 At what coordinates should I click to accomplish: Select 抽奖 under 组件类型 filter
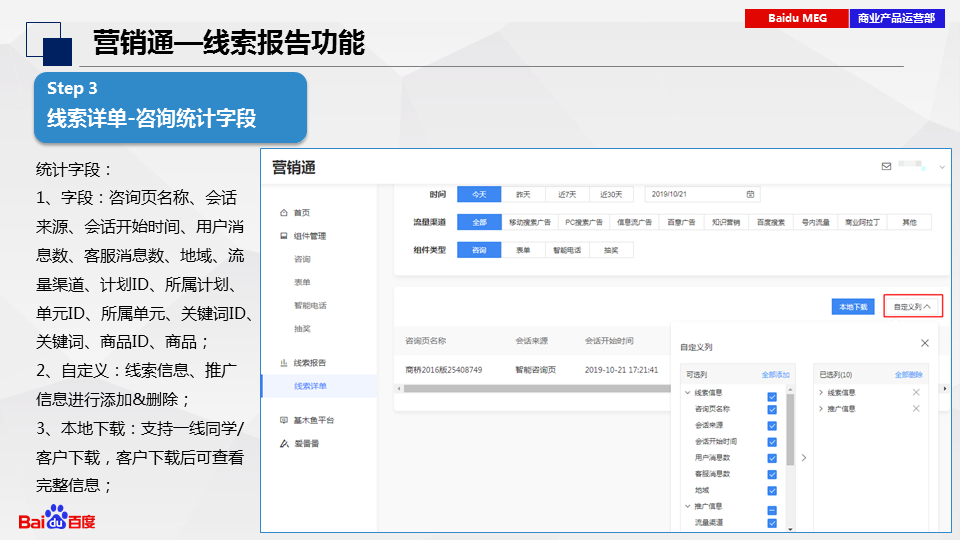pyautogui.click(x=611, y=250)
